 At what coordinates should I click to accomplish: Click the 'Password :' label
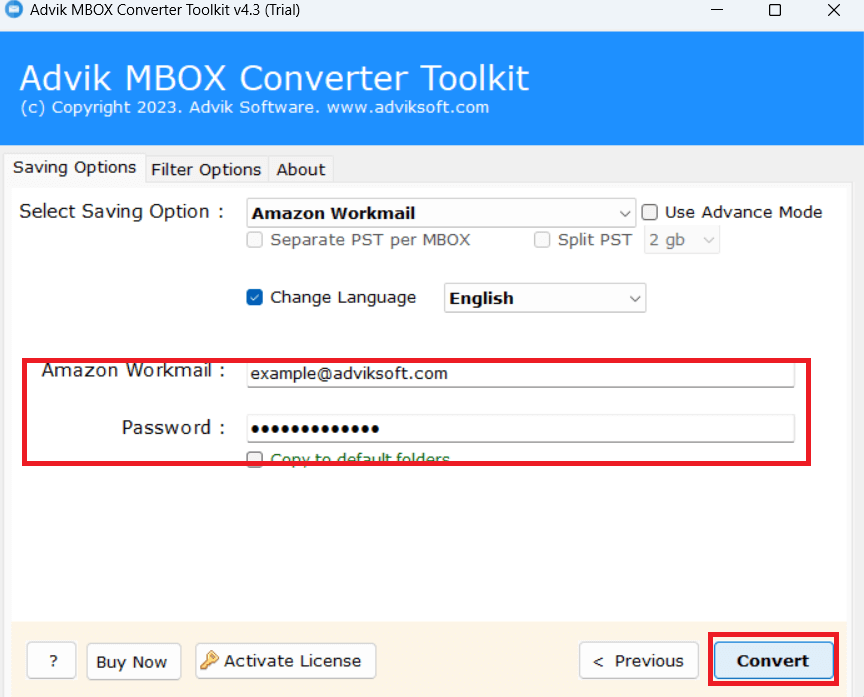tap(174, 428)
